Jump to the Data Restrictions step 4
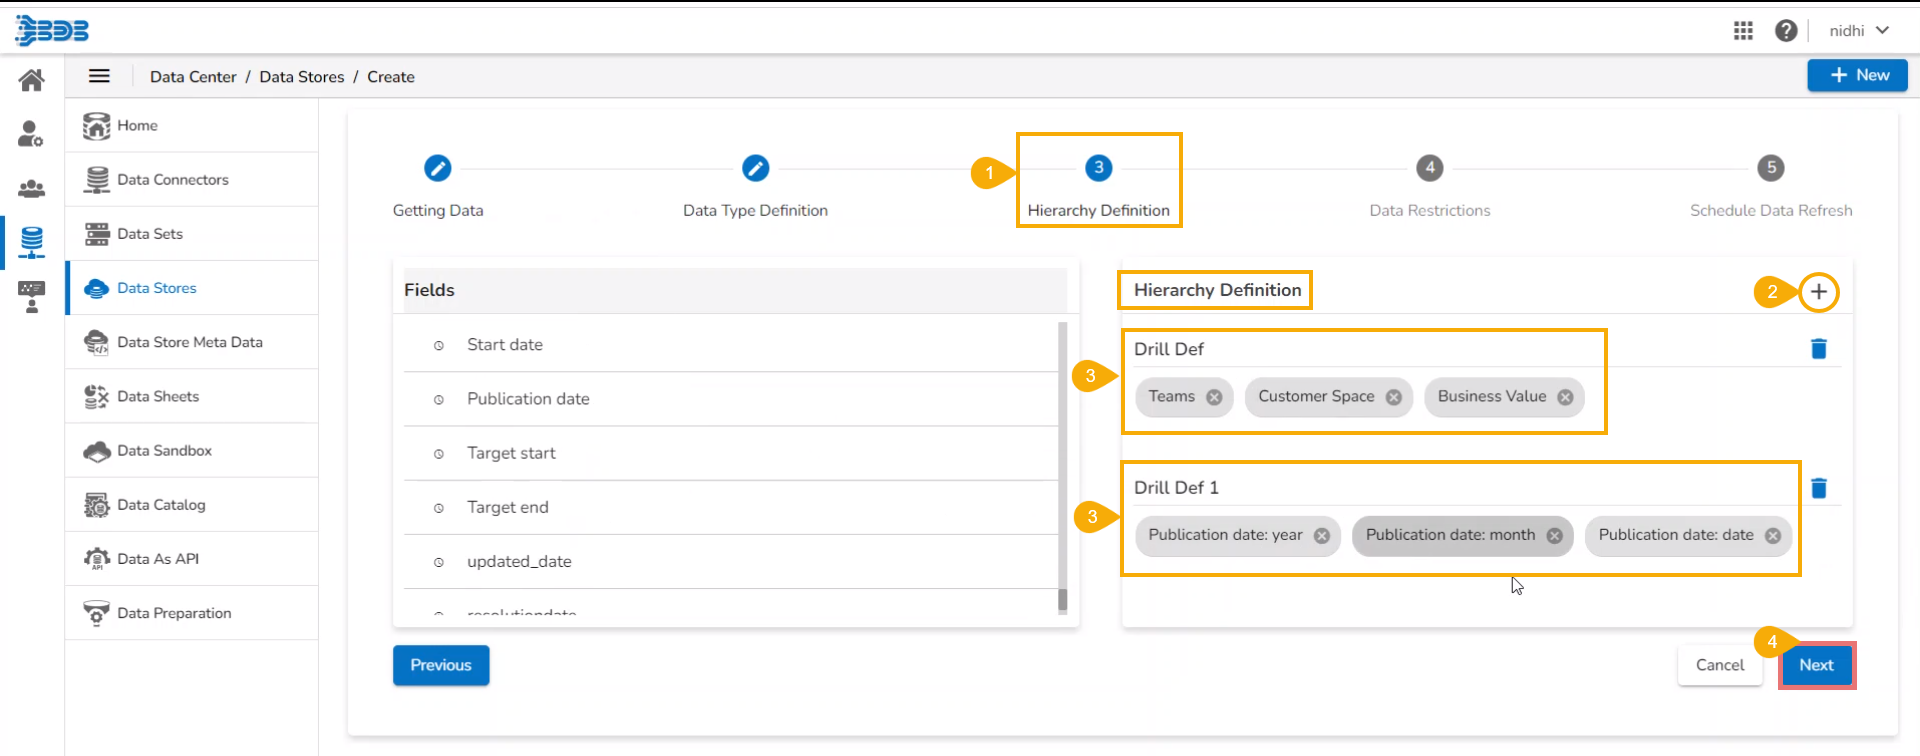 point(1429,169)
